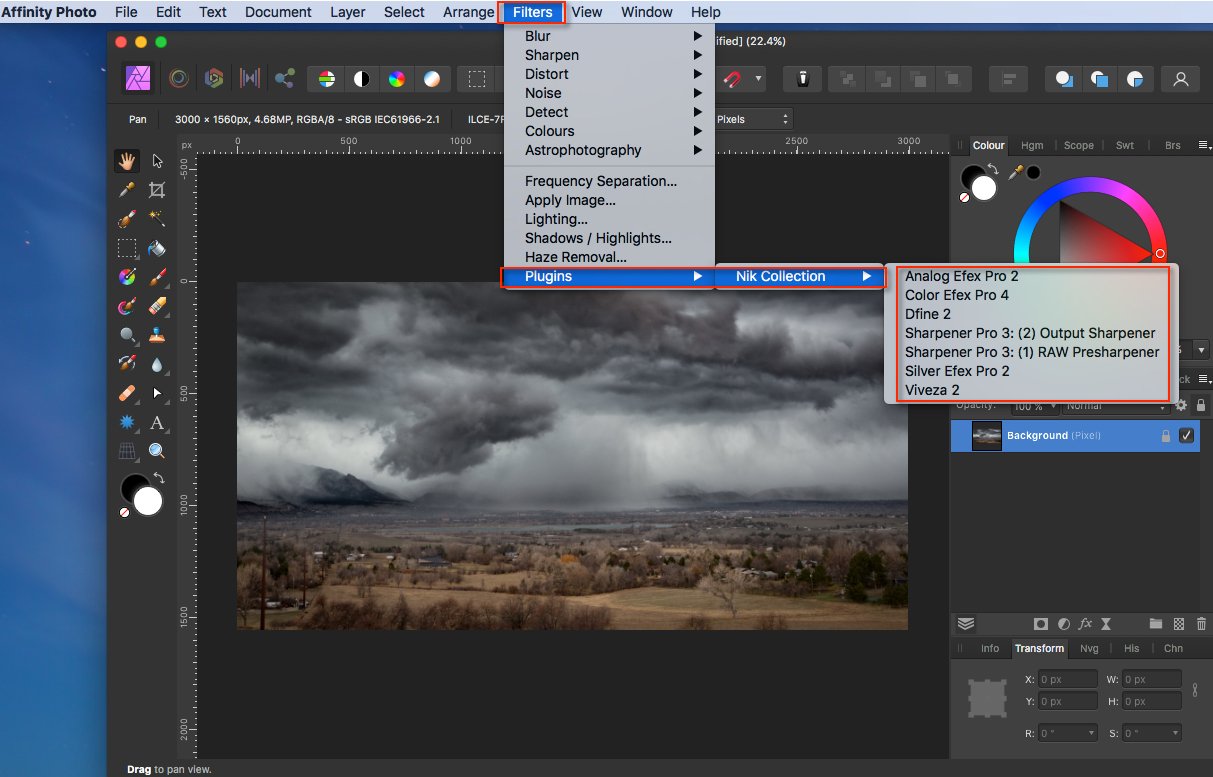
Task: Switch to the Transform tab
Action: coord(1039,648)
